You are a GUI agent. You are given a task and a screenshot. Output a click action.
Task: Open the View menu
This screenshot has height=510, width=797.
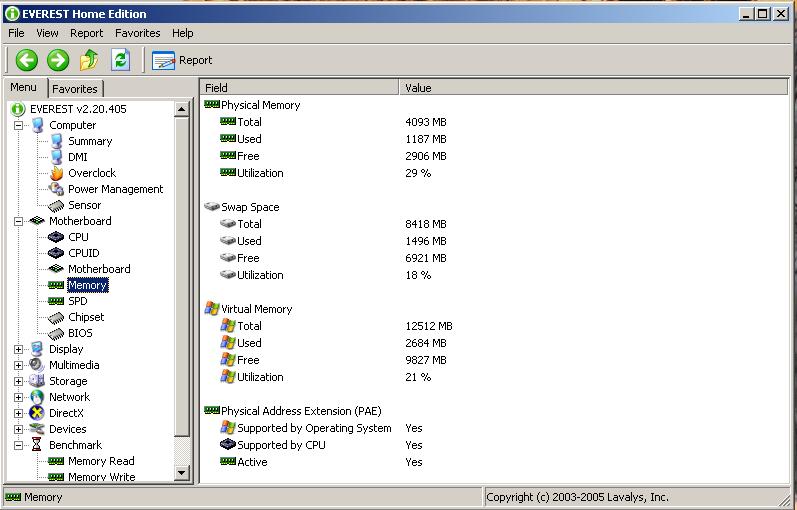[47, 33]
